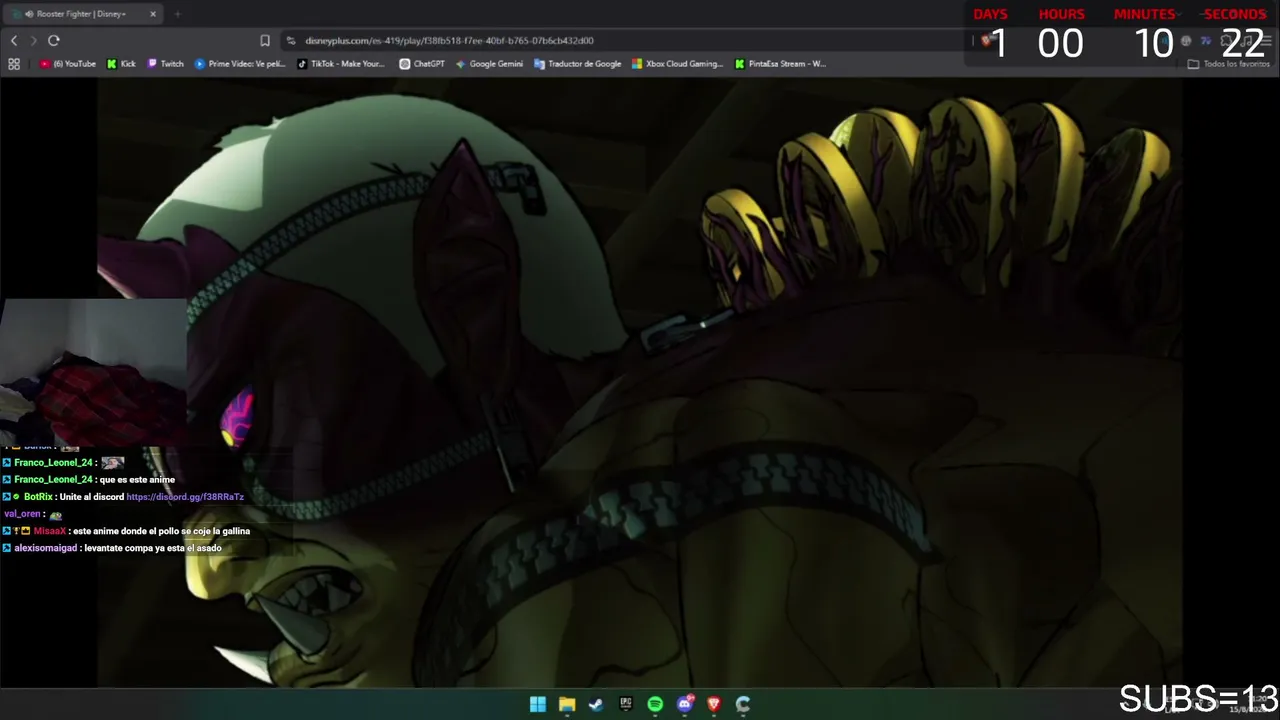This screenshot has height=720, width=1280.
Task: Open the TikTok bookmark
Action: pos(341,64)
